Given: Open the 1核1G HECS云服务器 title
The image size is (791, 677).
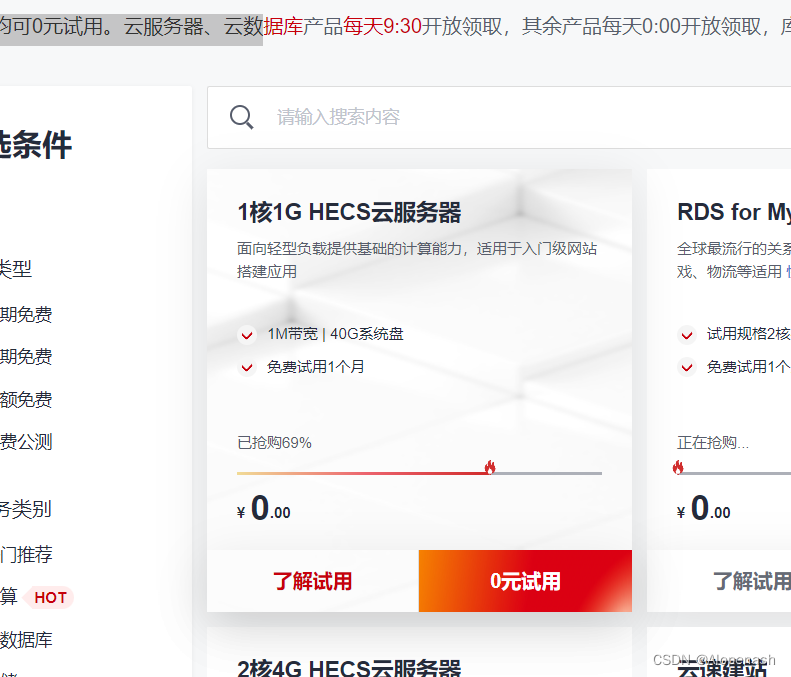Looking at the screenshot, I should [x=349, y=212].
